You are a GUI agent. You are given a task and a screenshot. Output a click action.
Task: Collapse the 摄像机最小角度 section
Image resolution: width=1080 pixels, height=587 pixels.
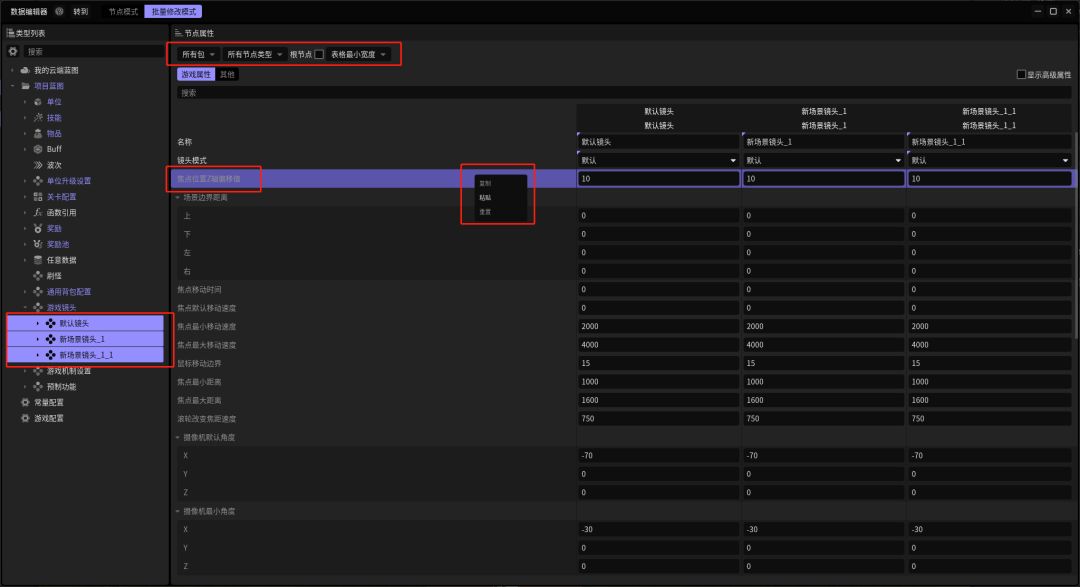(178, 511)
